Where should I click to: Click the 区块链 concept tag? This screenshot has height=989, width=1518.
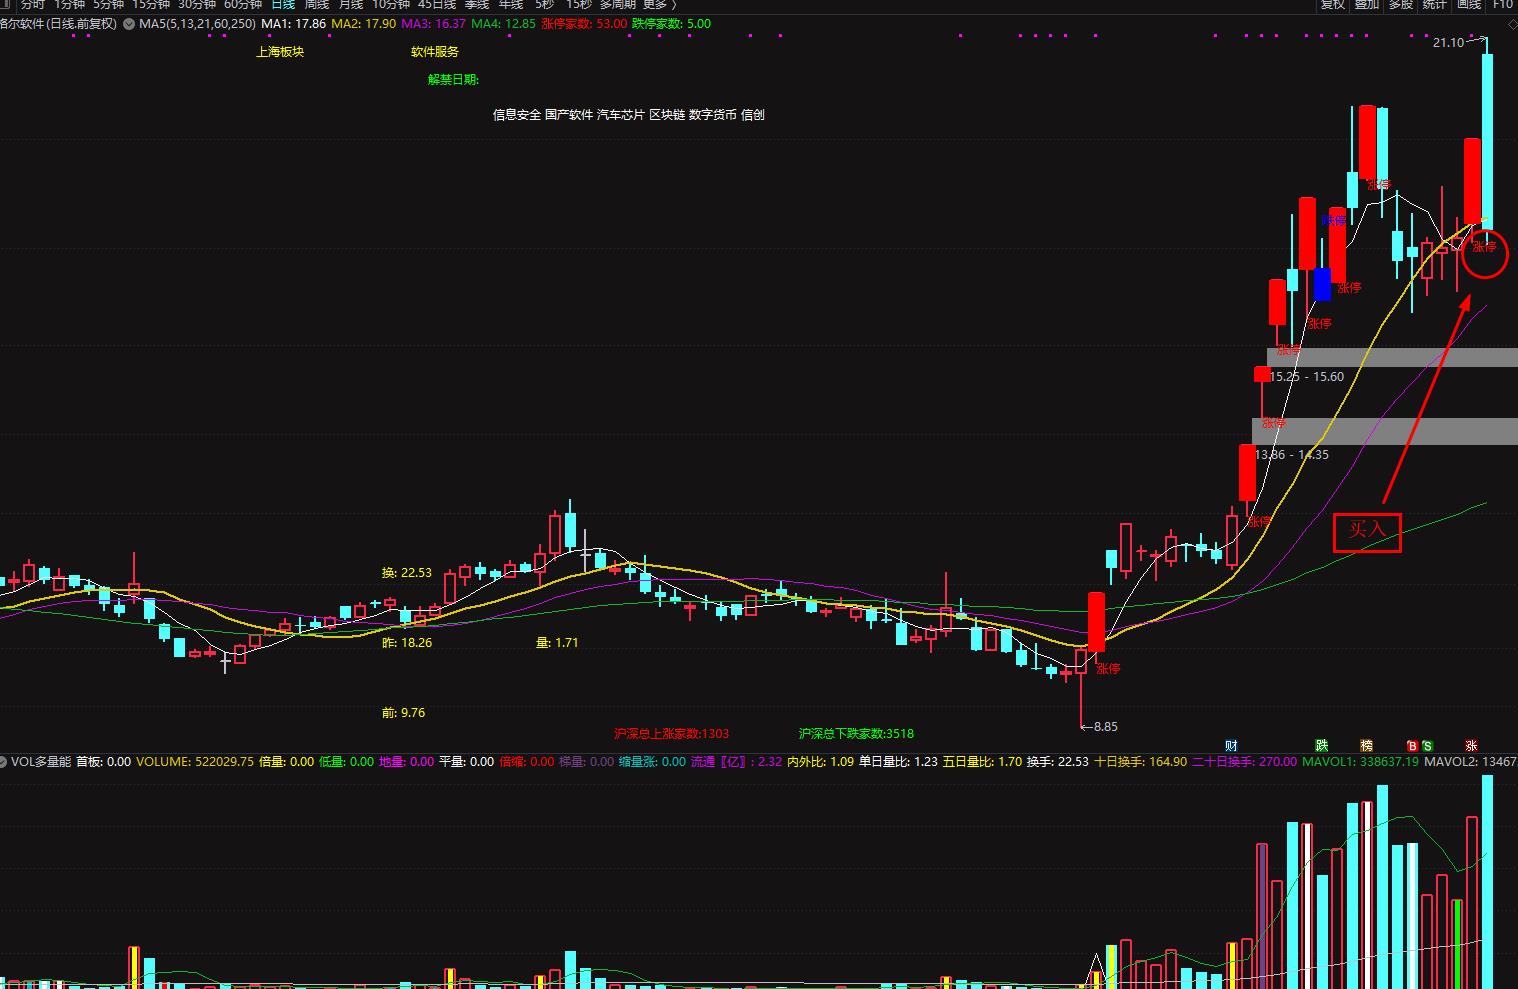667,115
